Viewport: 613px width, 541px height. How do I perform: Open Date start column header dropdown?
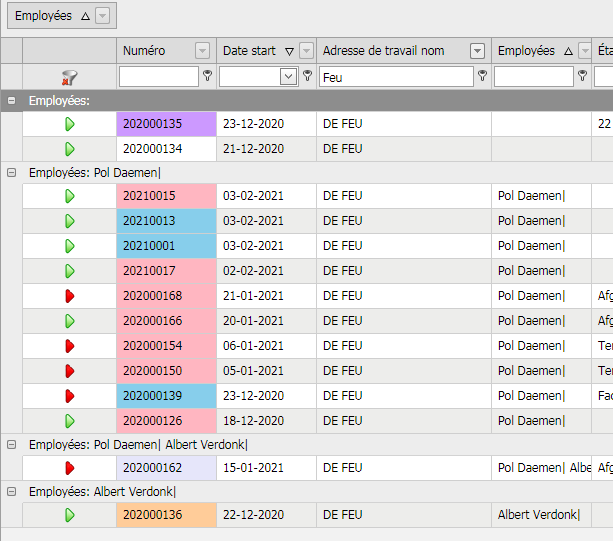[x=306, y=51]
